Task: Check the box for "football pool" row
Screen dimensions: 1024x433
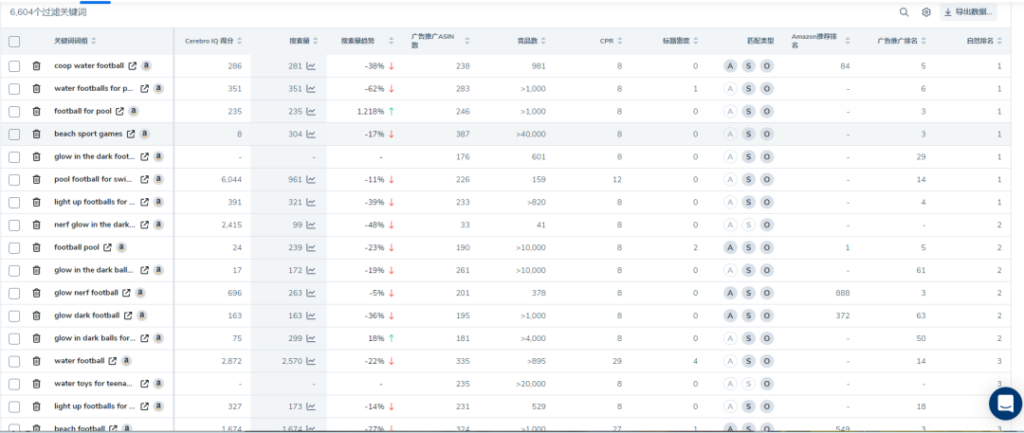Action: (14, 247)
